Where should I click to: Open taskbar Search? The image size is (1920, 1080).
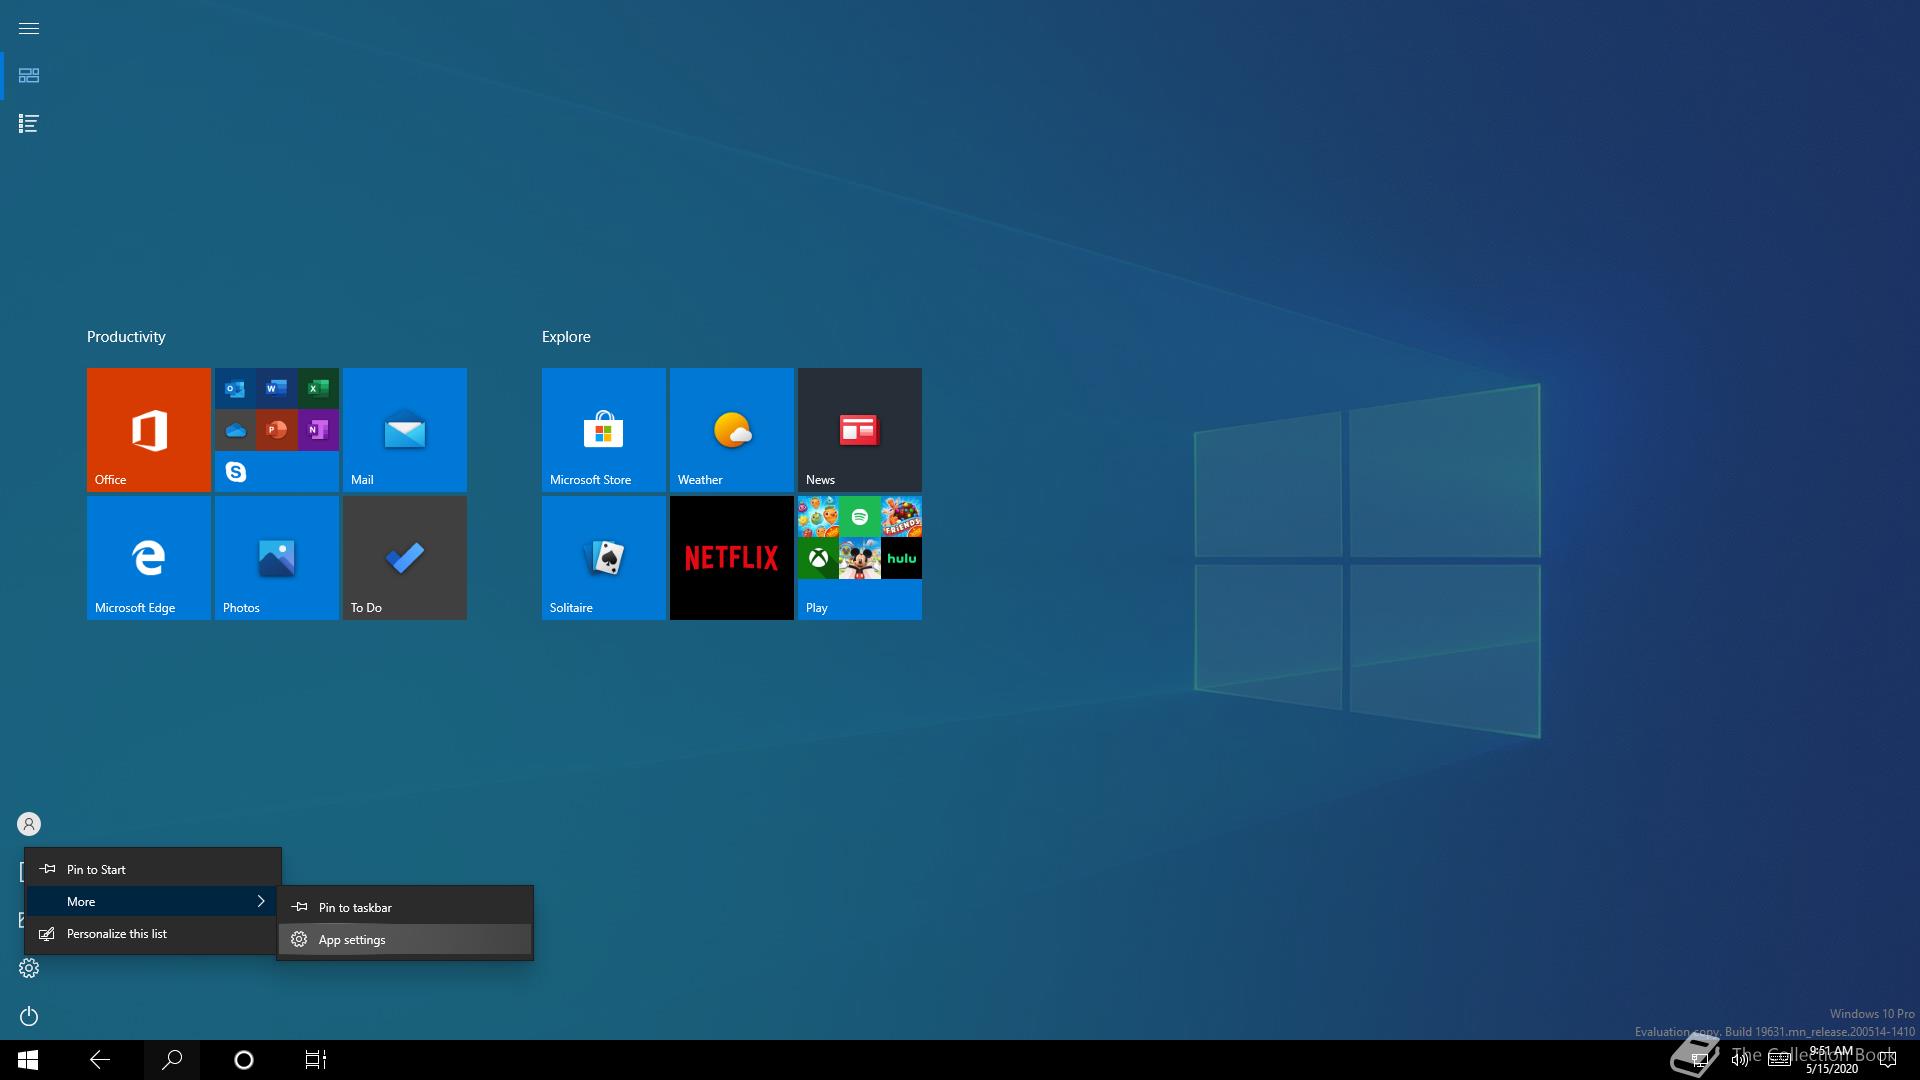(x=172, y=1060)
